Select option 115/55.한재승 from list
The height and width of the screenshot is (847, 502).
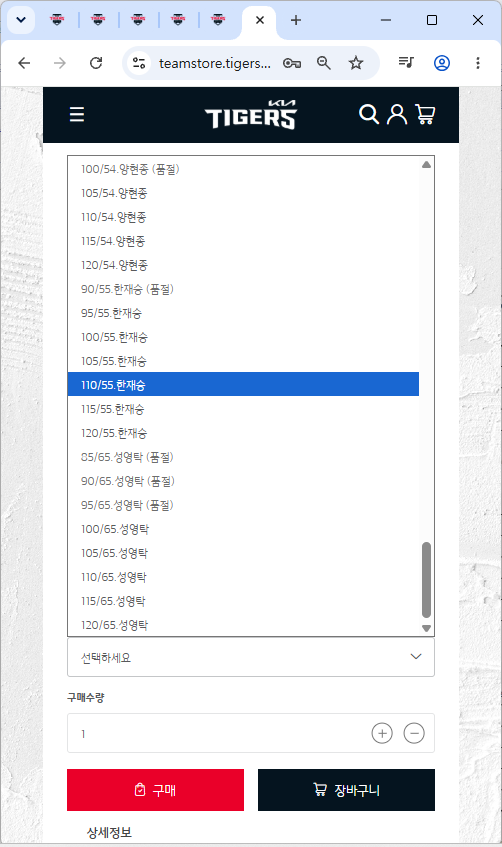click(x=243, y=409)
